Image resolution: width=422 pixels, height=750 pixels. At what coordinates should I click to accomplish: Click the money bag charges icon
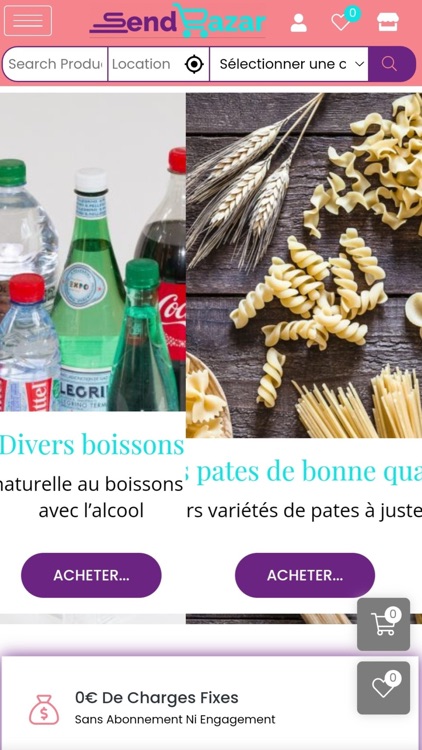click(44, 710)
